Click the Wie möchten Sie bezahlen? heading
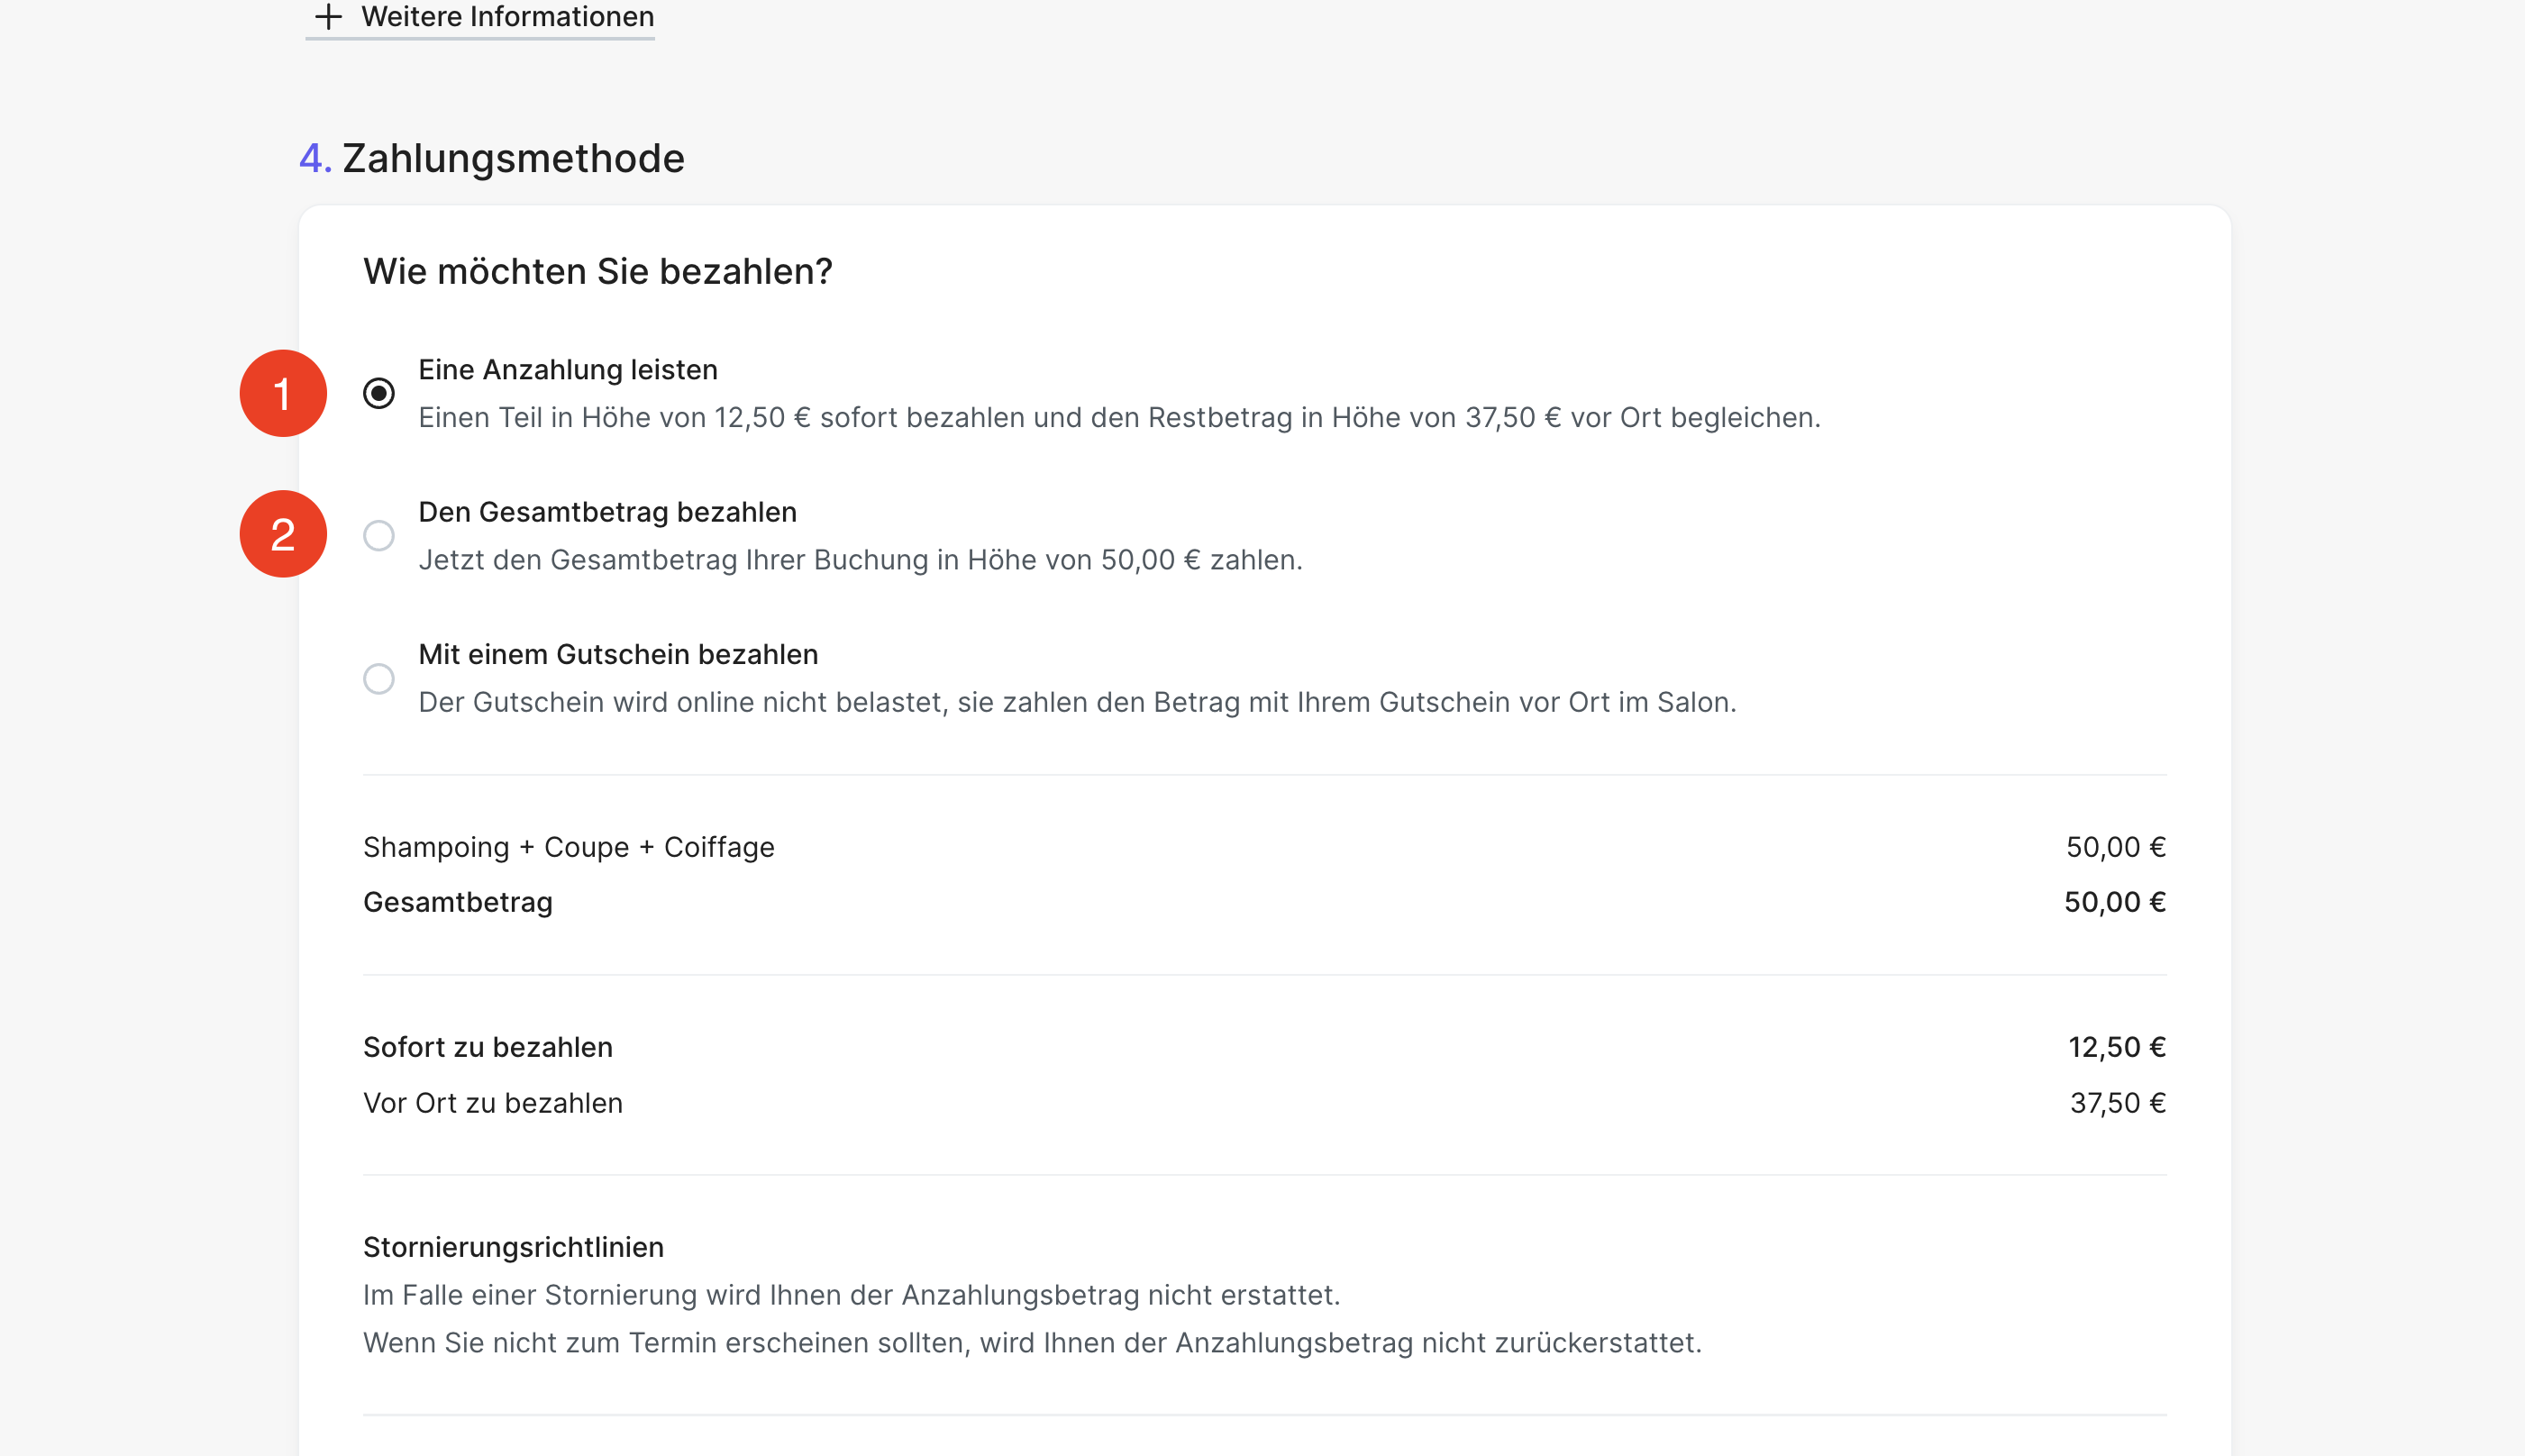 597,272
